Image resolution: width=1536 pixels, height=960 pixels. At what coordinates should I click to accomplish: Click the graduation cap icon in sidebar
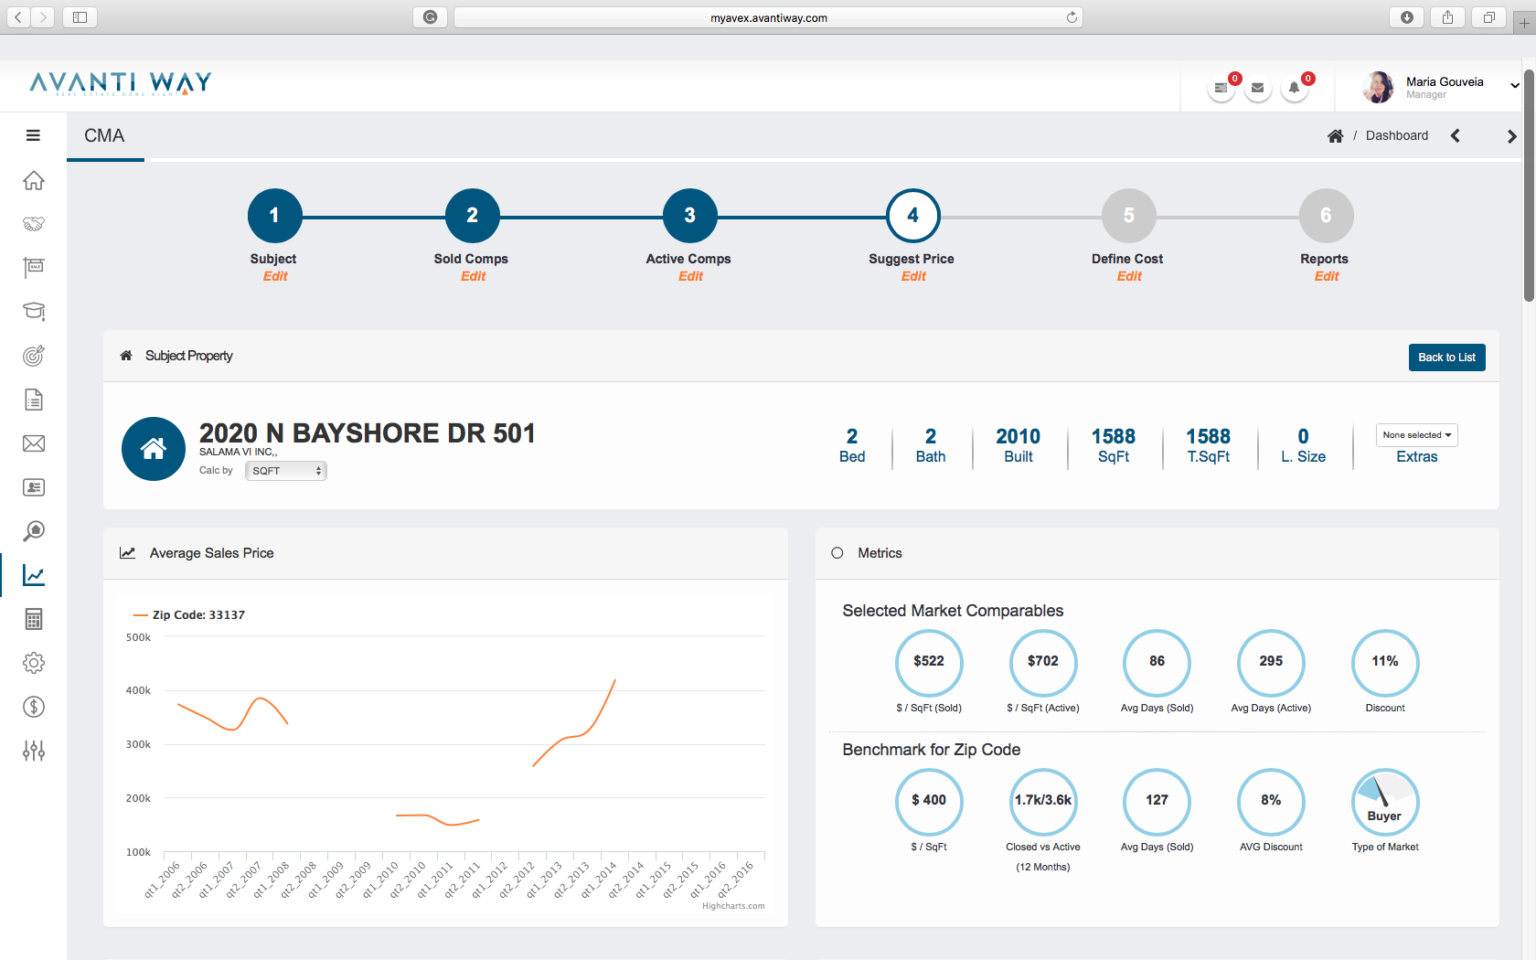pyautogui.click(x=33, y=311)
